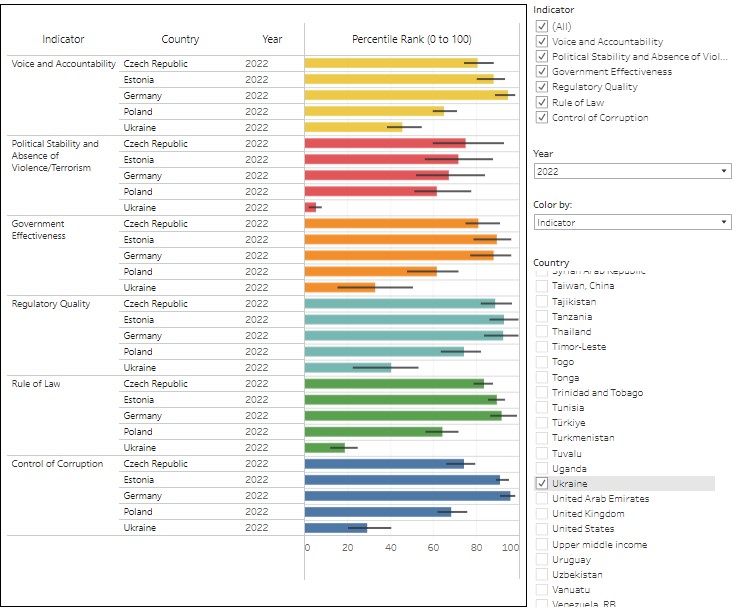Check United Arab Emirates country checkbox

542,498
